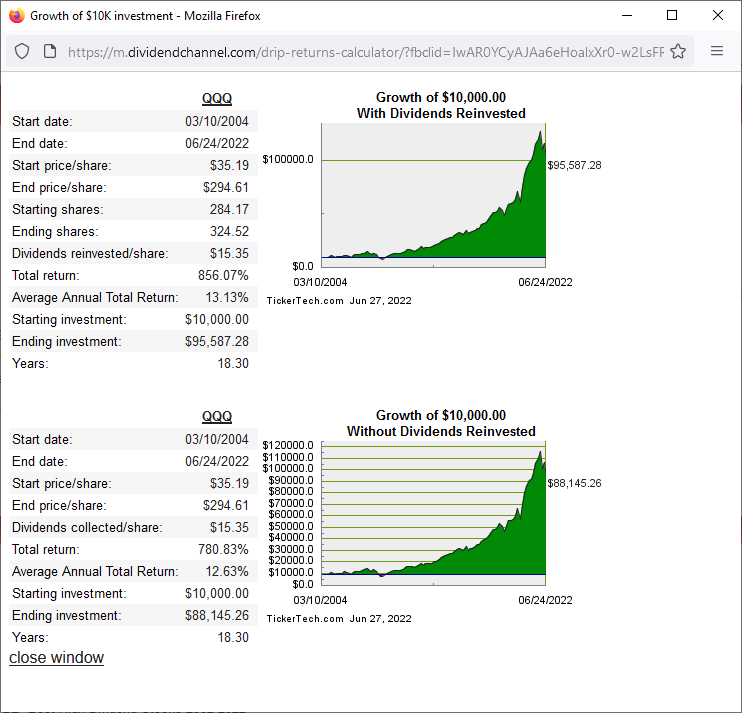The width and height of the screenshot is (742, 713).
Task: Click the 856.07% total return value
Action: [223, 275]
